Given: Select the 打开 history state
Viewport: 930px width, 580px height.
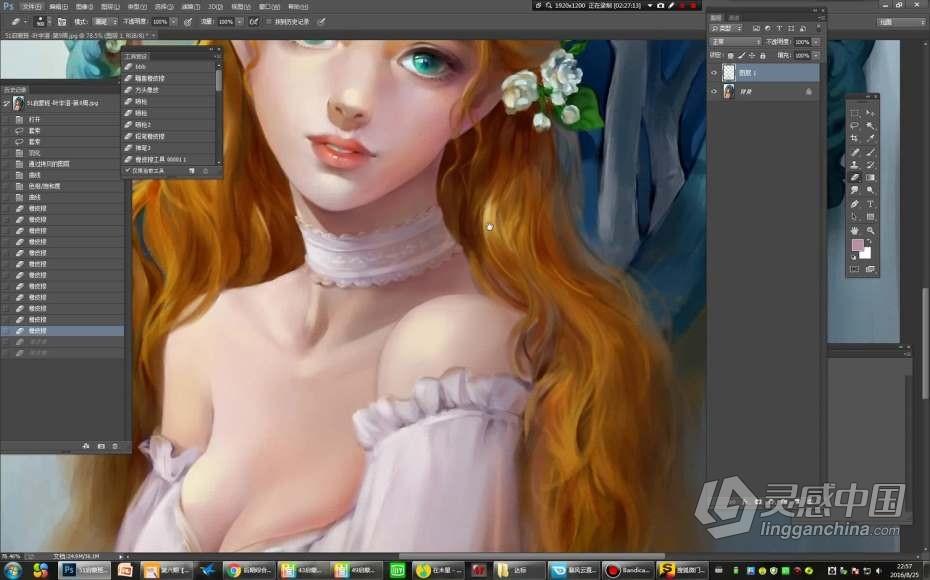Looking at the screenshot, I should pyautogui.click(x=62, y=120).
